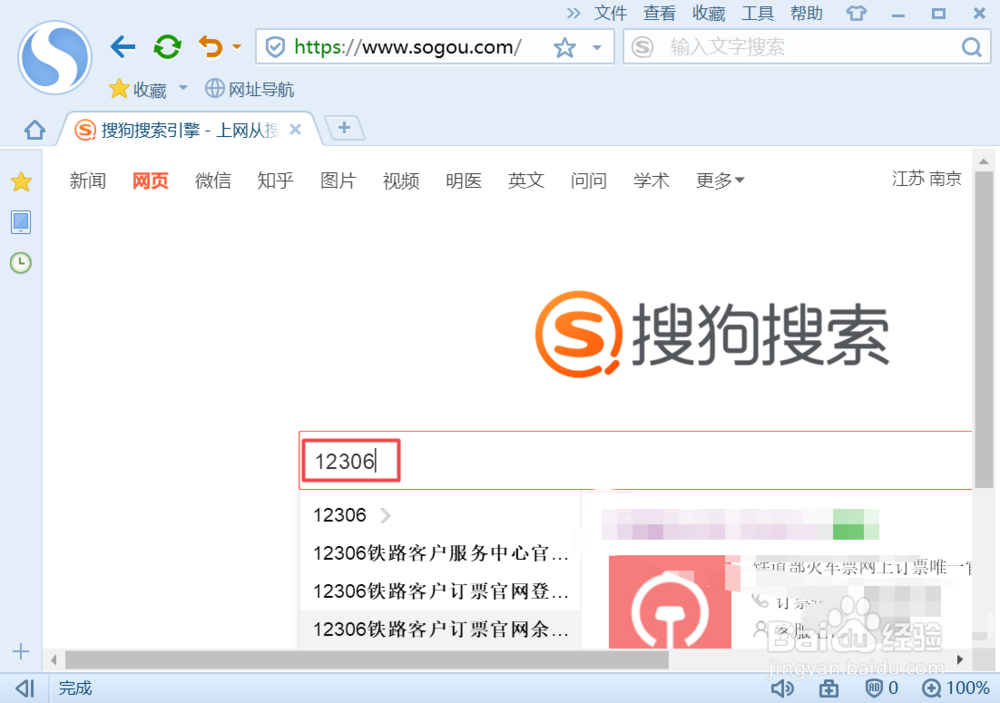Screen dimensions: 1000x703
Task: Expand the 收藏 favorites dropdown arrow
Action: [x=183, y=88]
